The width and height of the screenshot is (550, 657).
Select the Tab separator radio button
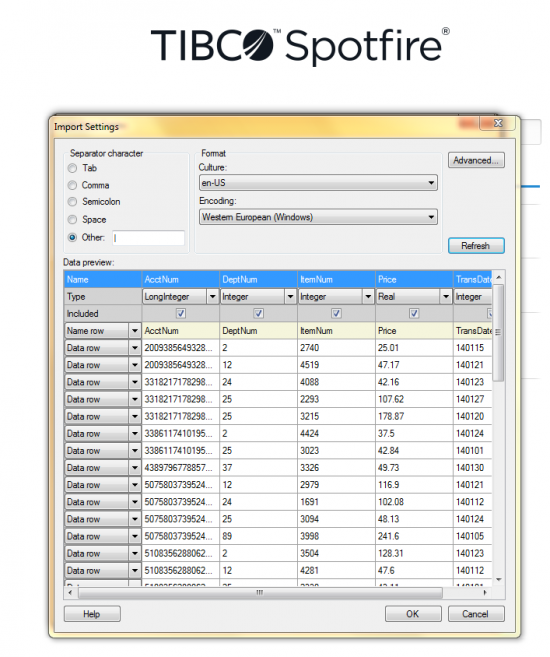coord(72,168)
